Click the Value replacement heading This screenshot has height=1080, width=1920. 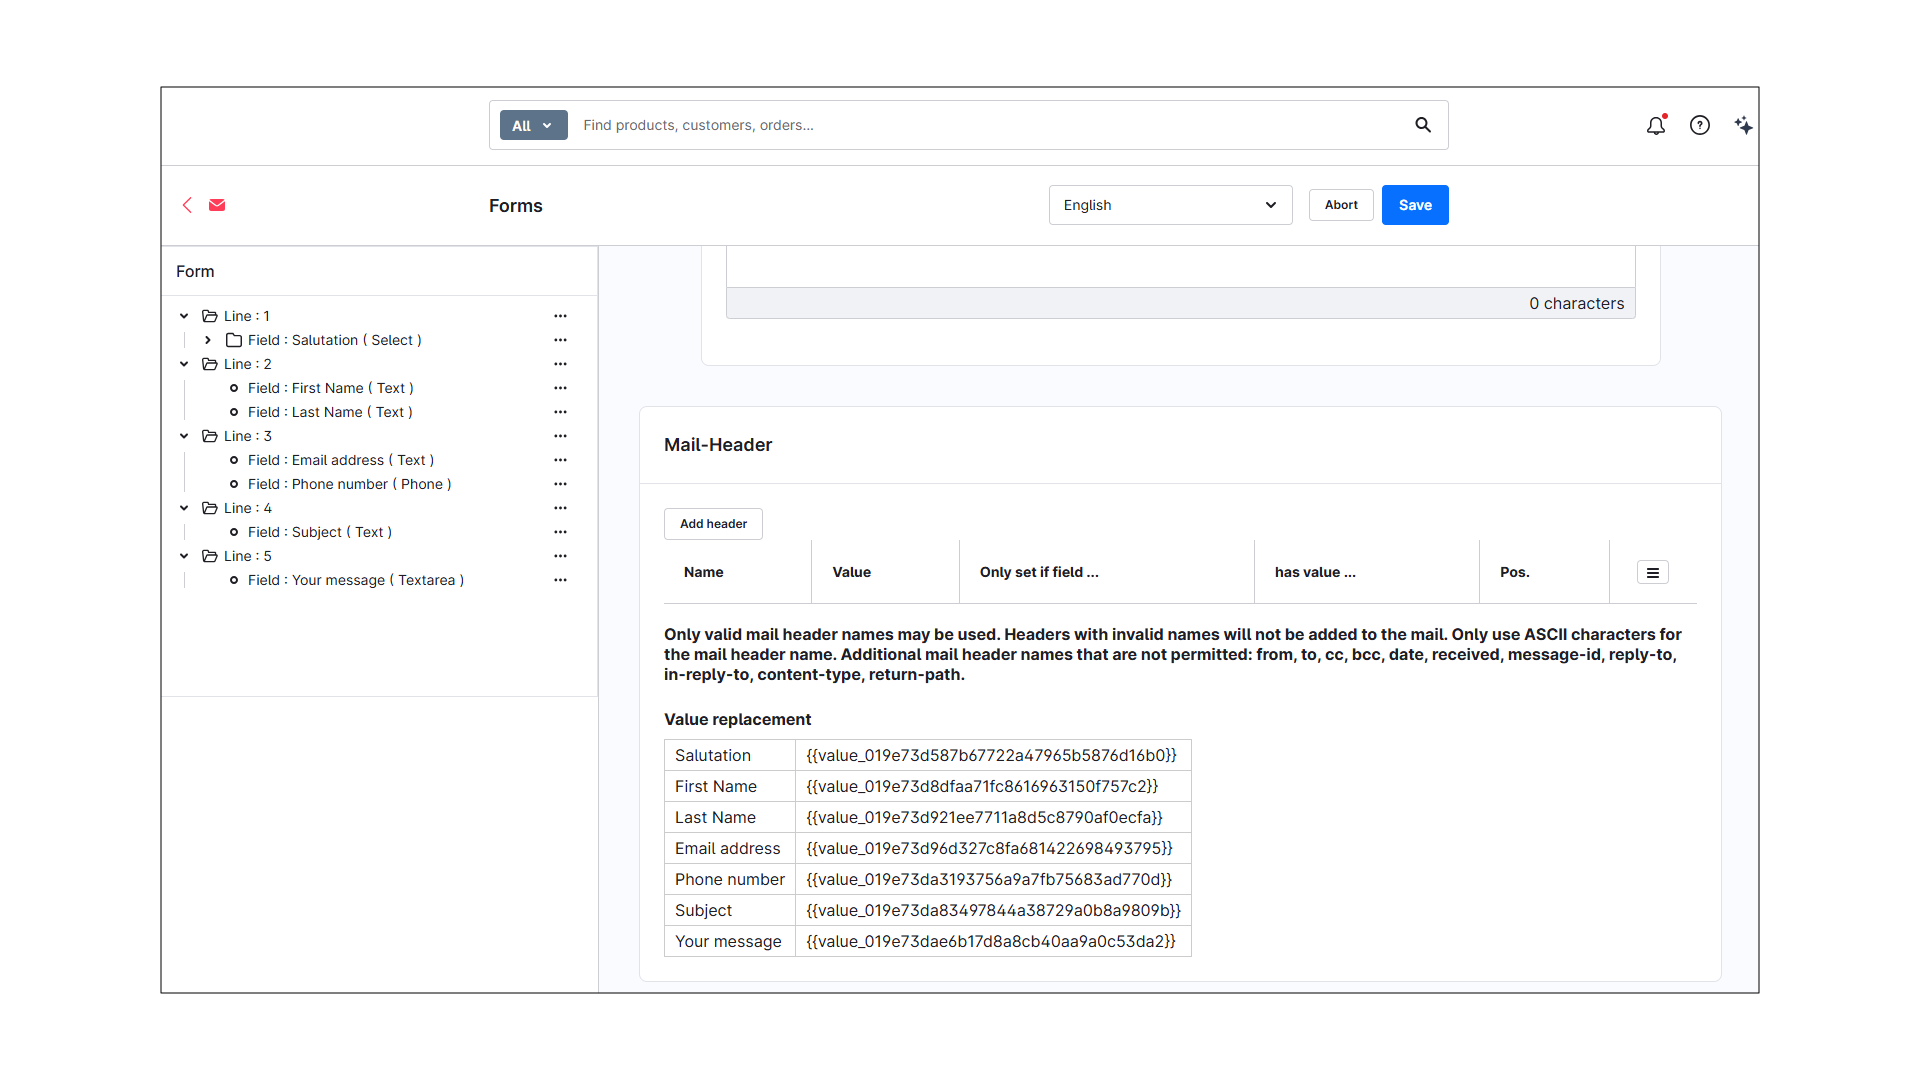(737, 719)
